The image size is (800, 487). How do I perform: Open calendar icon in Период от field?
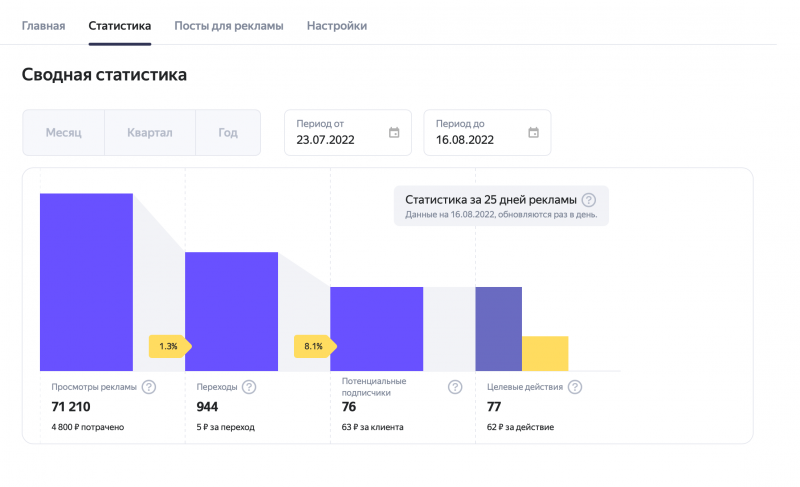(394, 132)
